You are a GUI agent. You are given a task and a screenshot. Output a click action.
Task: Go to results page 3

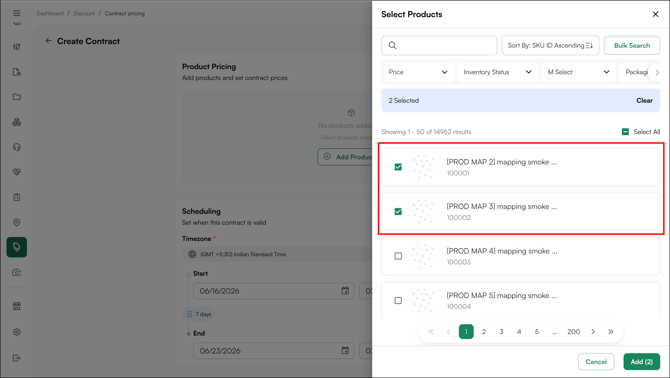click(502, 331)
